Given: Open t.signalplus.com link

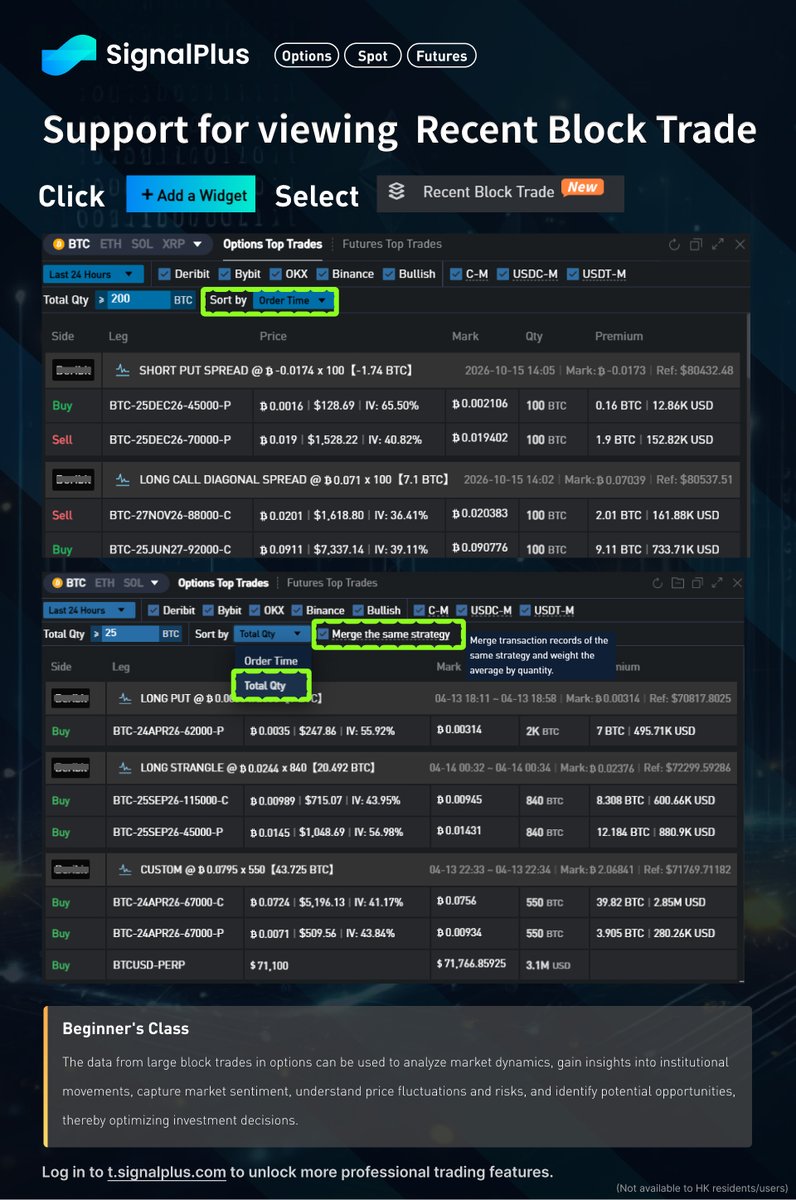Looking at the screenshot, I should 166,1172.
